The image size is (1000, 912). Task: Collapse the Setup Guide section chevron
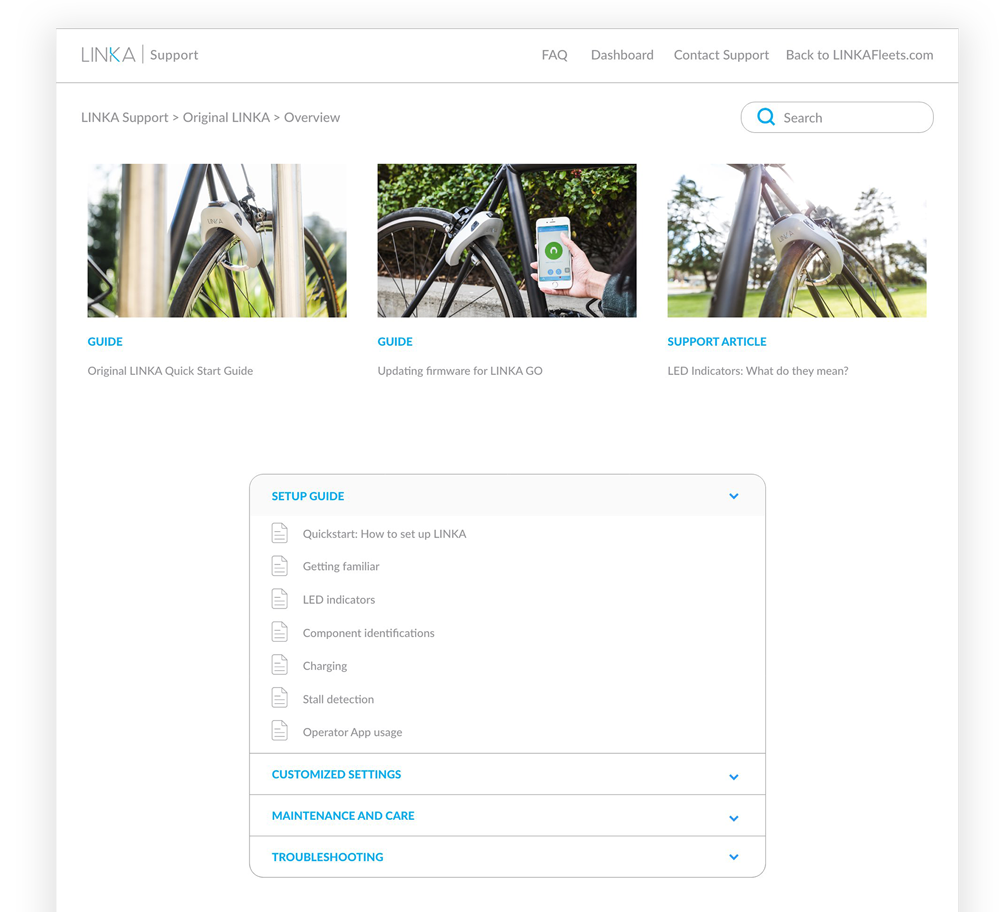[x=733, y=496]
